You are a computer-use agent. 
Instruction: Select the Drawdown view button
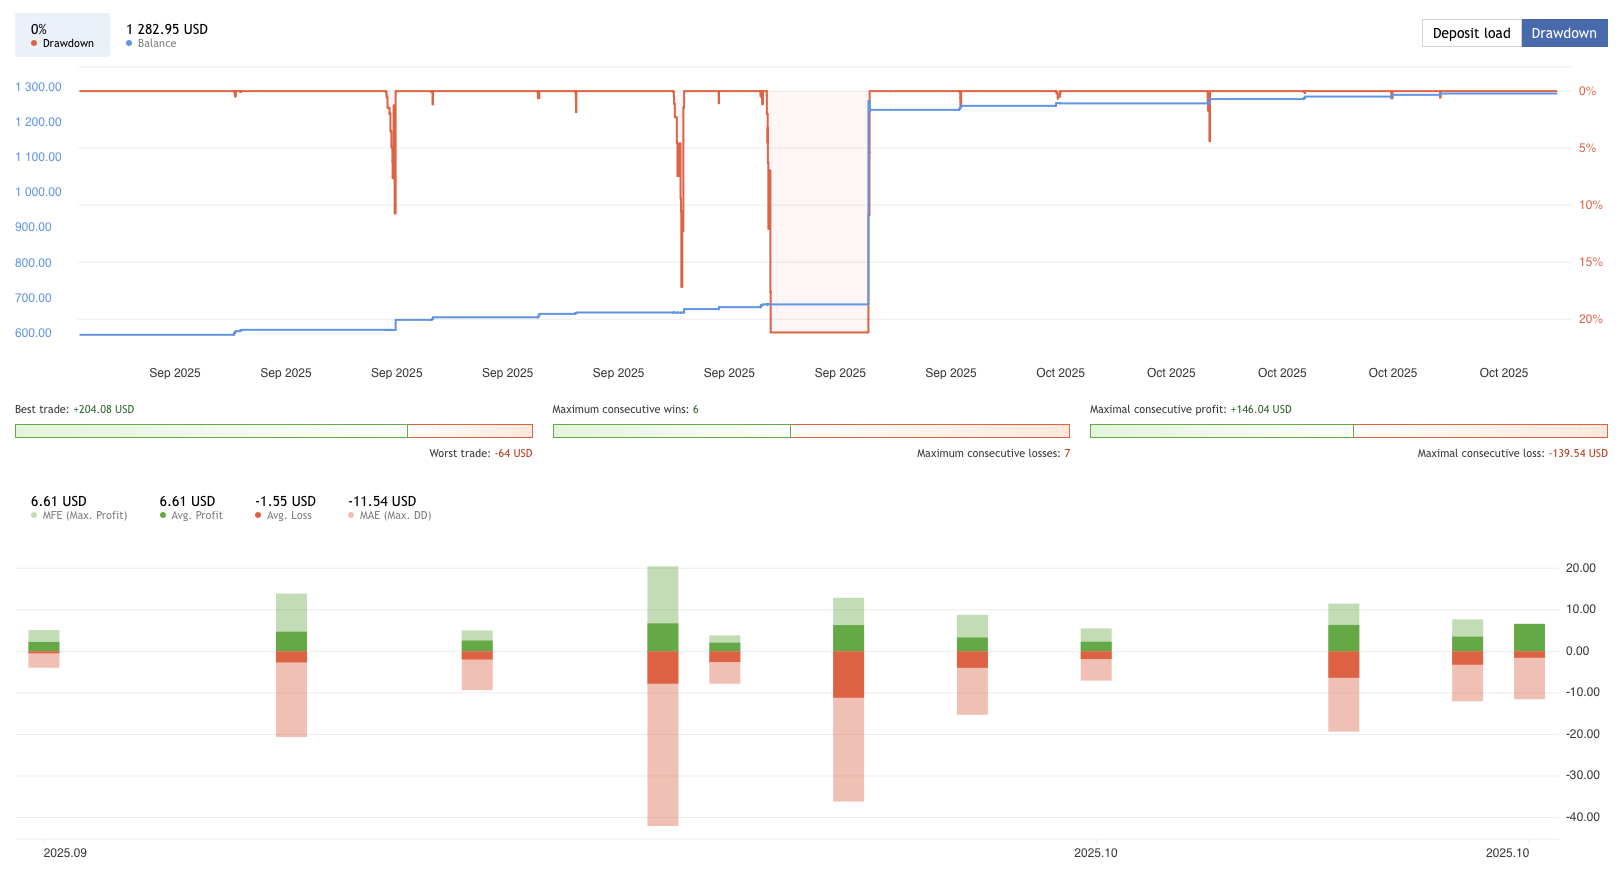point(1563,33)
